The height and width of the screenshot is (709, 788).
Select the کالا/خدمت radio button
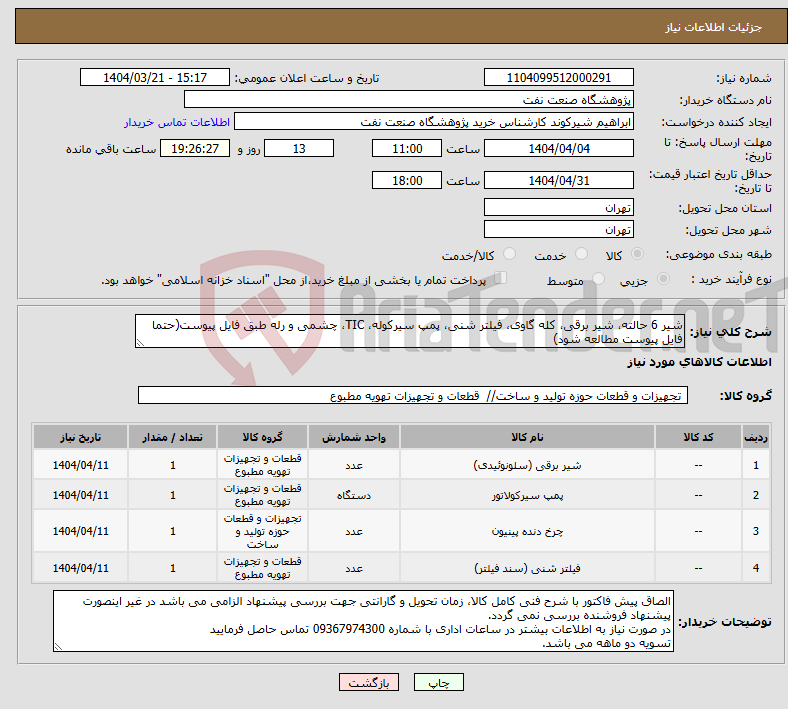click(509, 254)
